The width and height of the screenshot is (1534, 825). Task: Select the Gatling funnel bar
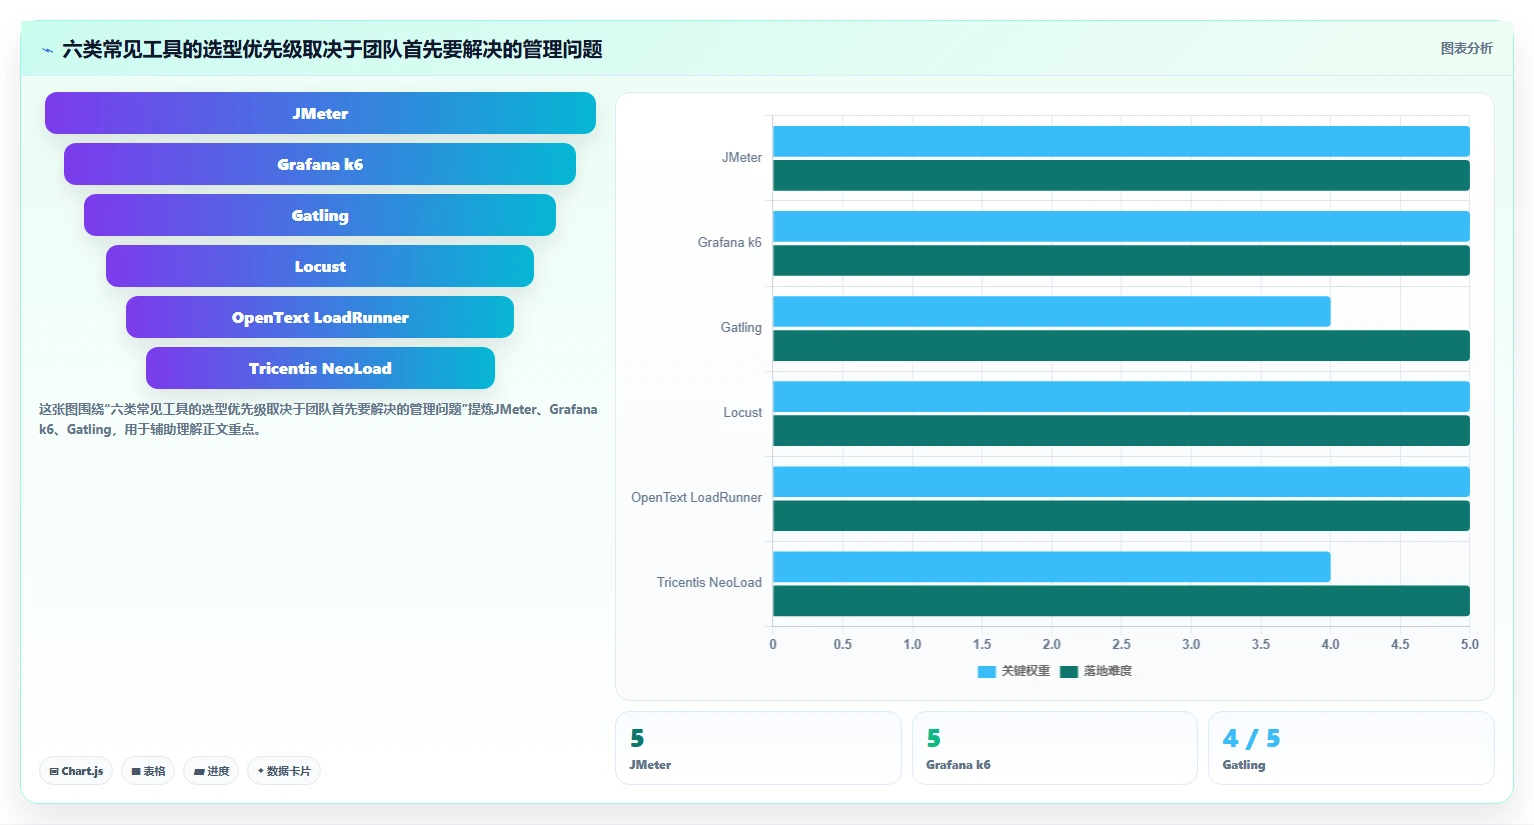pos(320,215)
